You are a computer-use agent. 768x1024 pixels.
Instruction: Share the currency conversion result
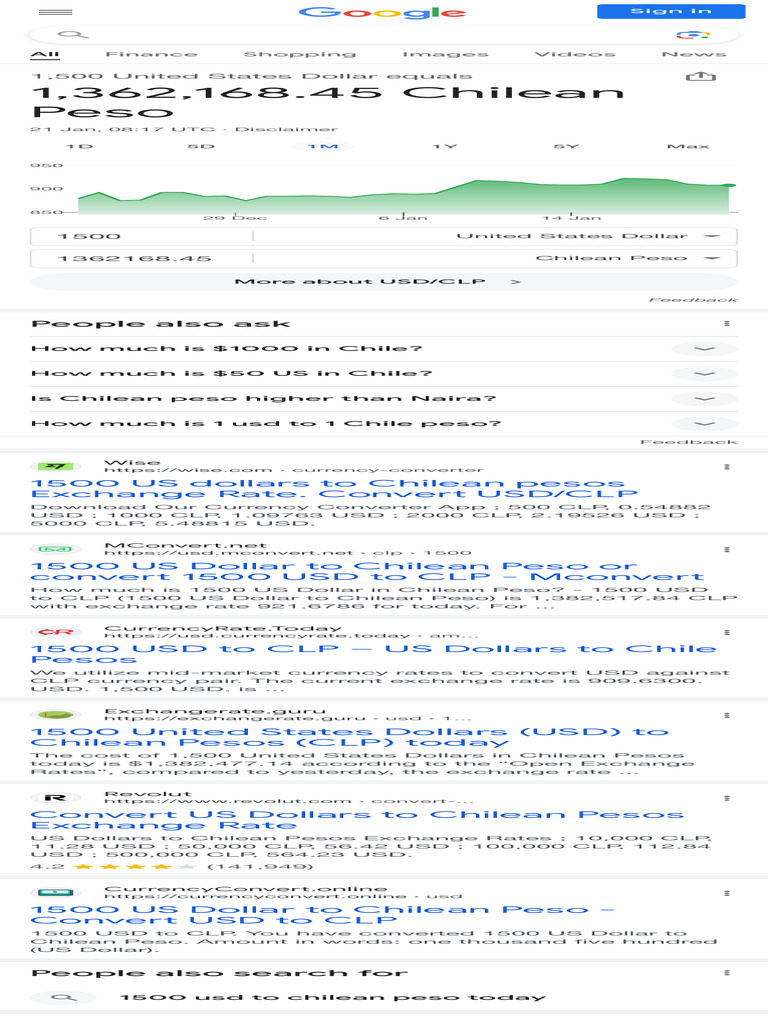coord(701,77)
